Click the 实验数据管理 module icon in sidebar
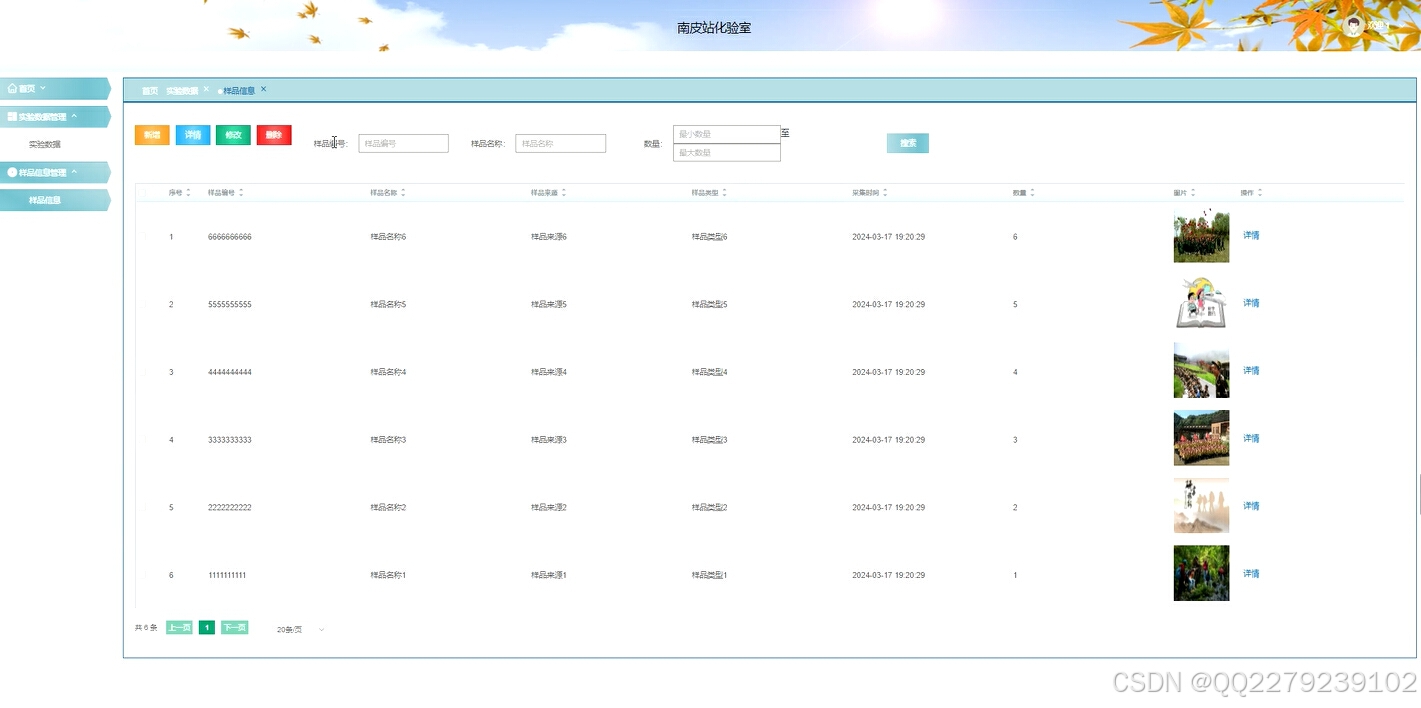The width and height of the screenshot is (1421, 708). [13, 116]
